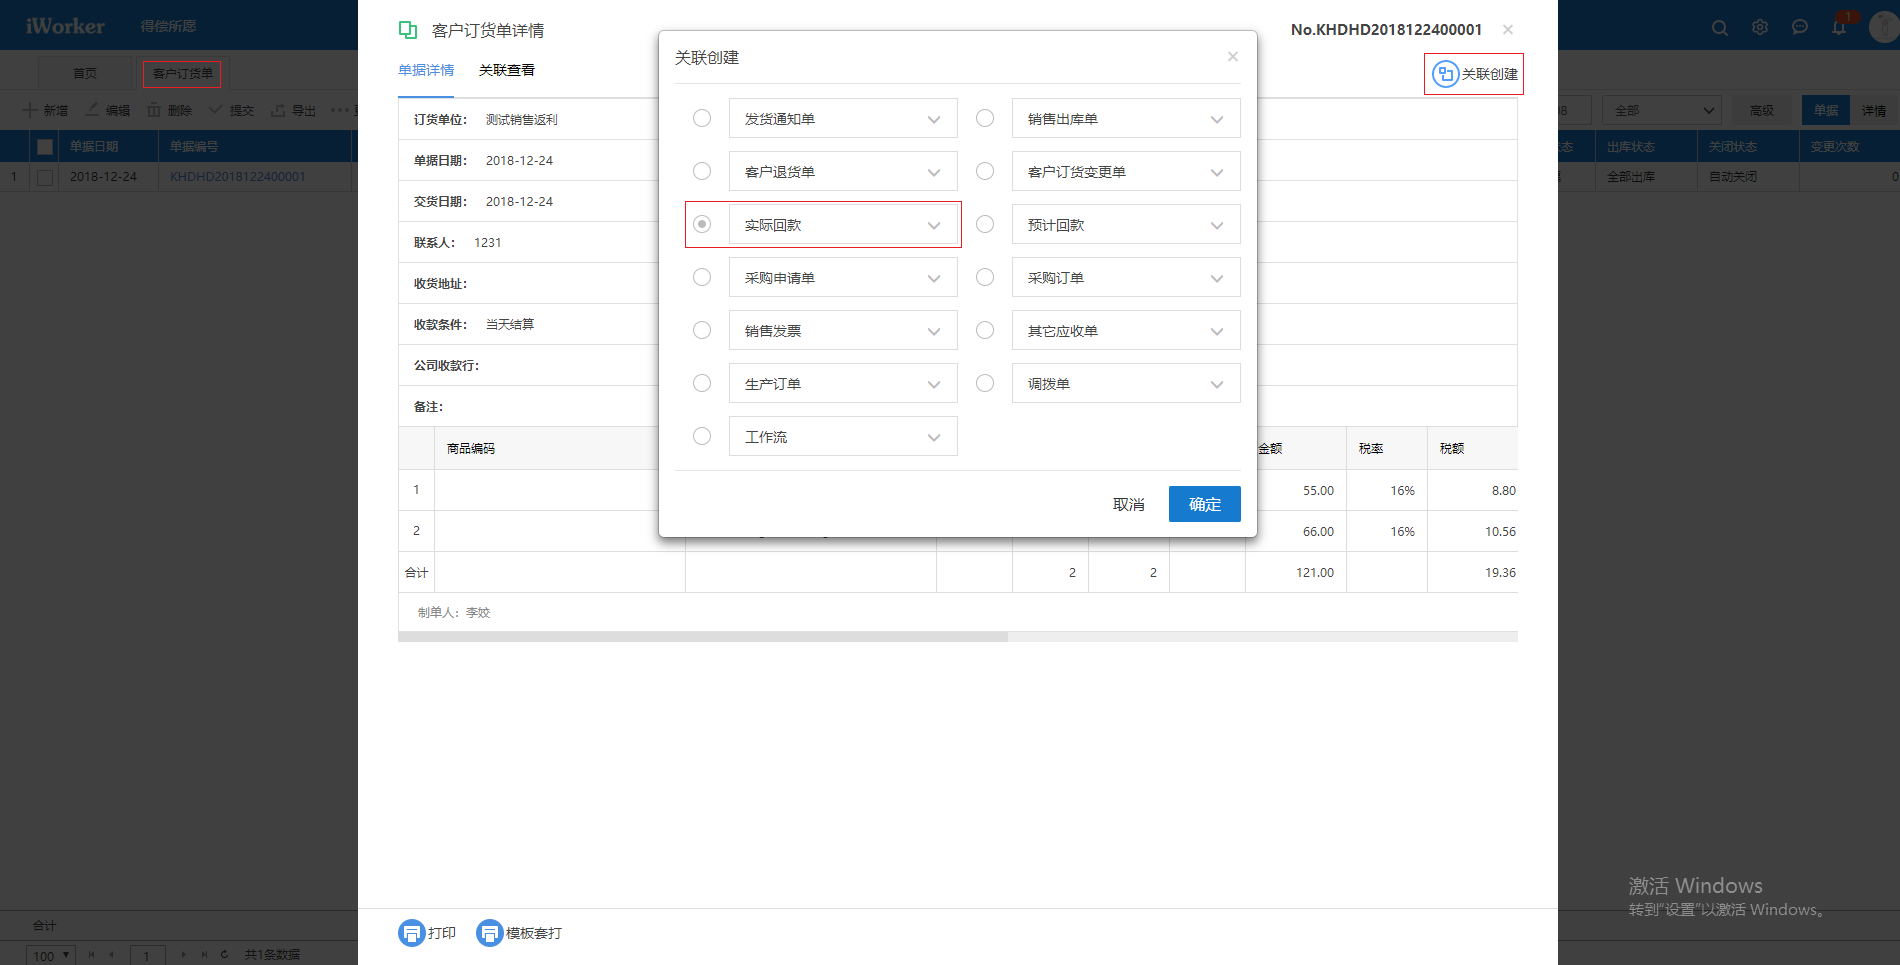This screenshot has width=1900, height=965.
Task: Close the 关联创建 dialog with X
Action: [1233, 57]
